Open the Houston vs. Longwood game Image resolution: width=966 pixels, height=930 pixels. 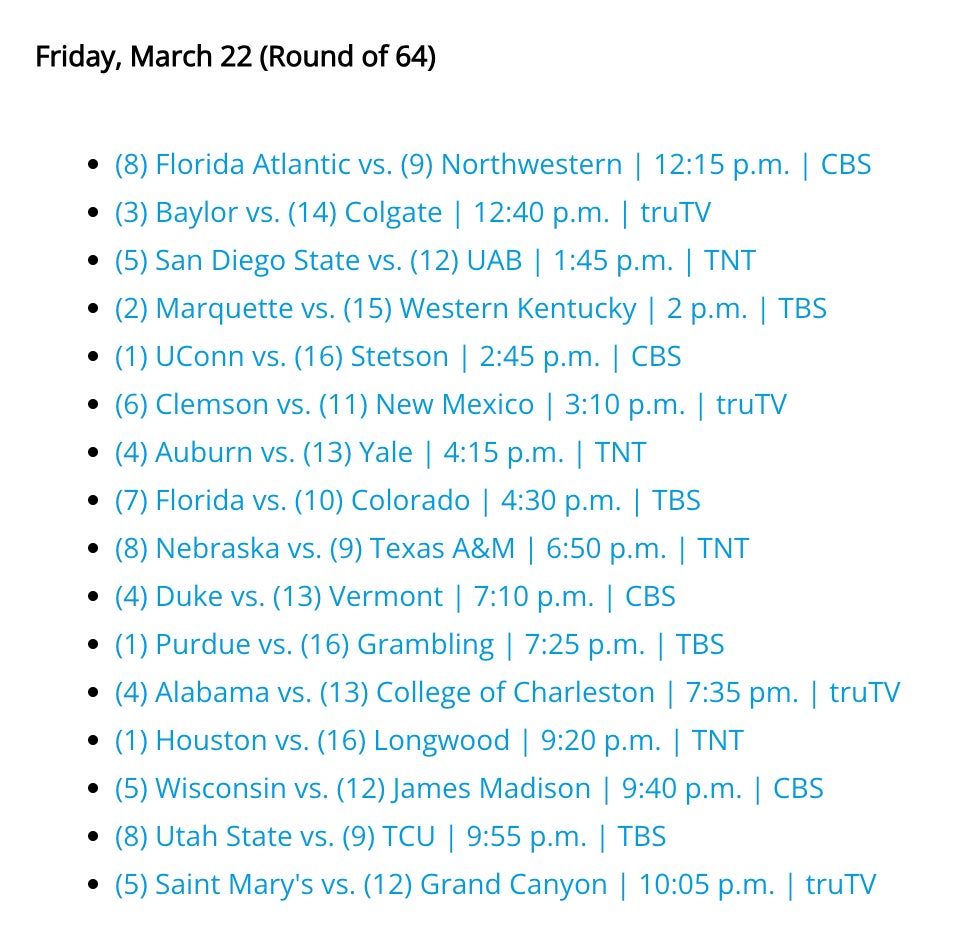429,741
